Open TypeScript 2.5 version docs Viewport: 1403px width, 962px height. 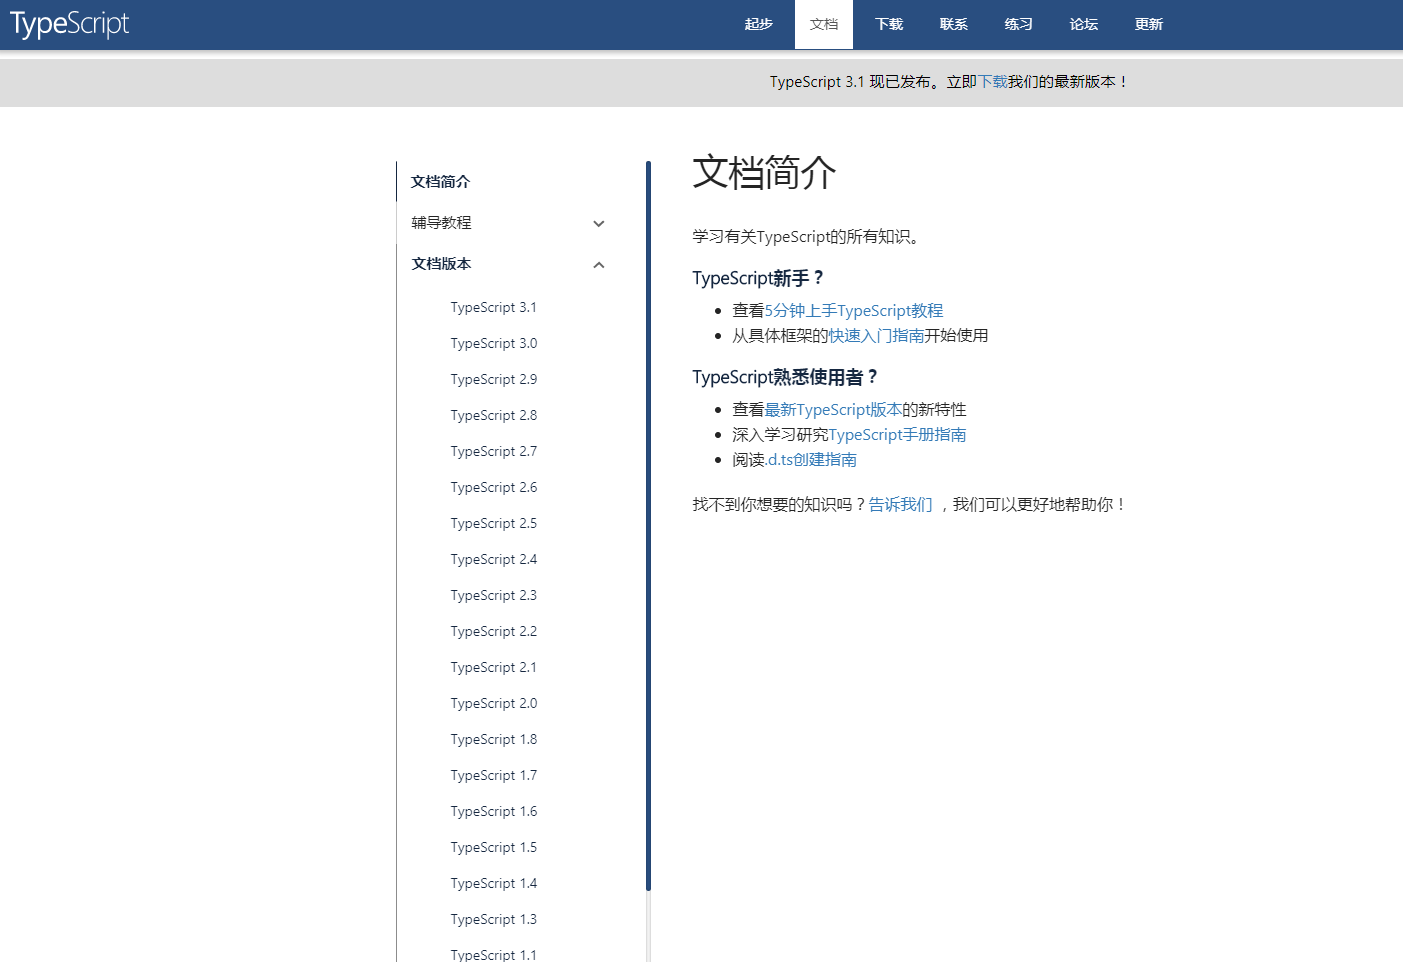(494, 523)
